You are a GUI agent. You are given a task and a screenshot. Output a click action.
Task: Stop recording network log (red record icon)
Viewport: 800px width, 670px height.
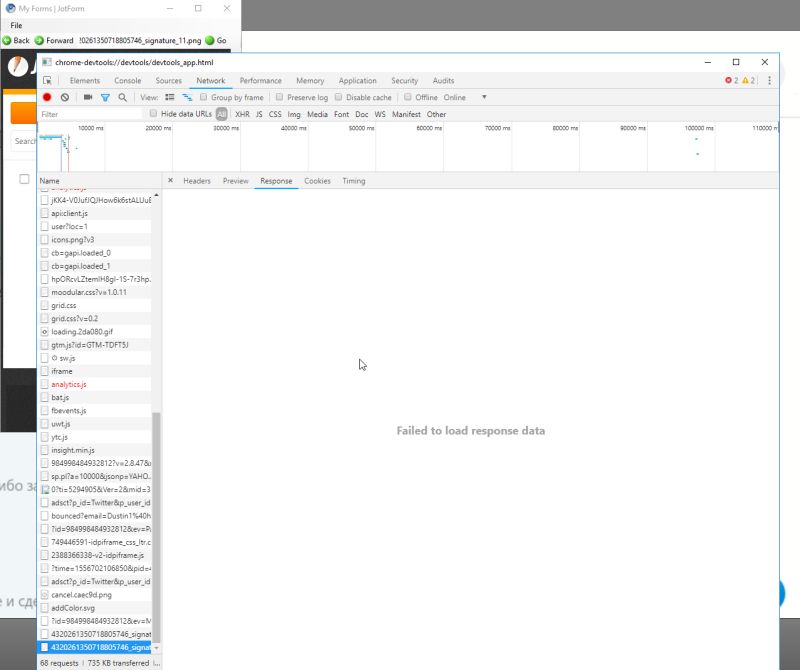[47, 97]
